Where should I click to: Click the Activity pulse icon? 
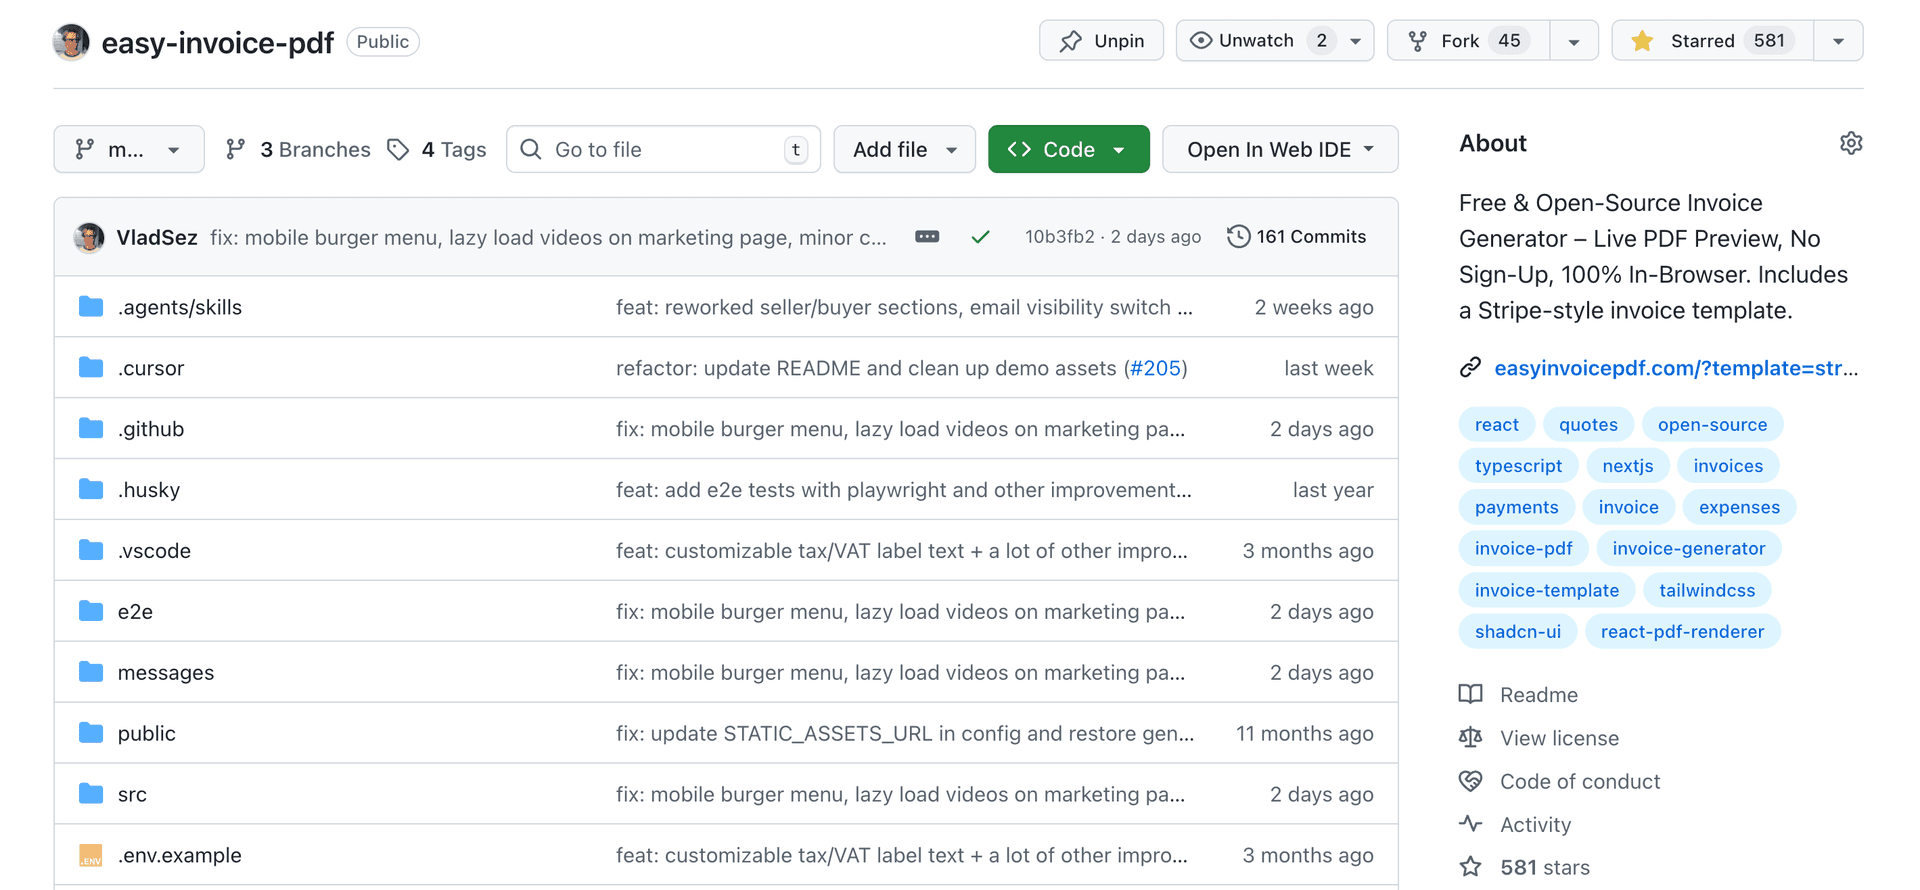pos(1471,824)
